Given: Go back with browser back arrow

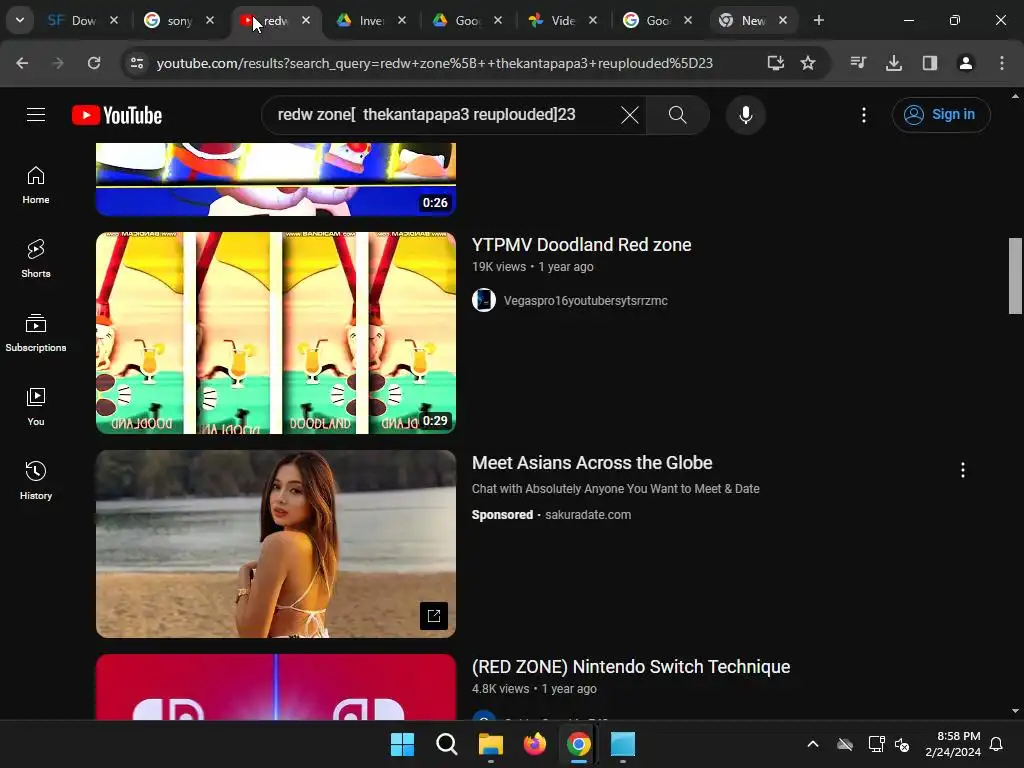Looking at the screenshot, I should [x=22, y=63].
